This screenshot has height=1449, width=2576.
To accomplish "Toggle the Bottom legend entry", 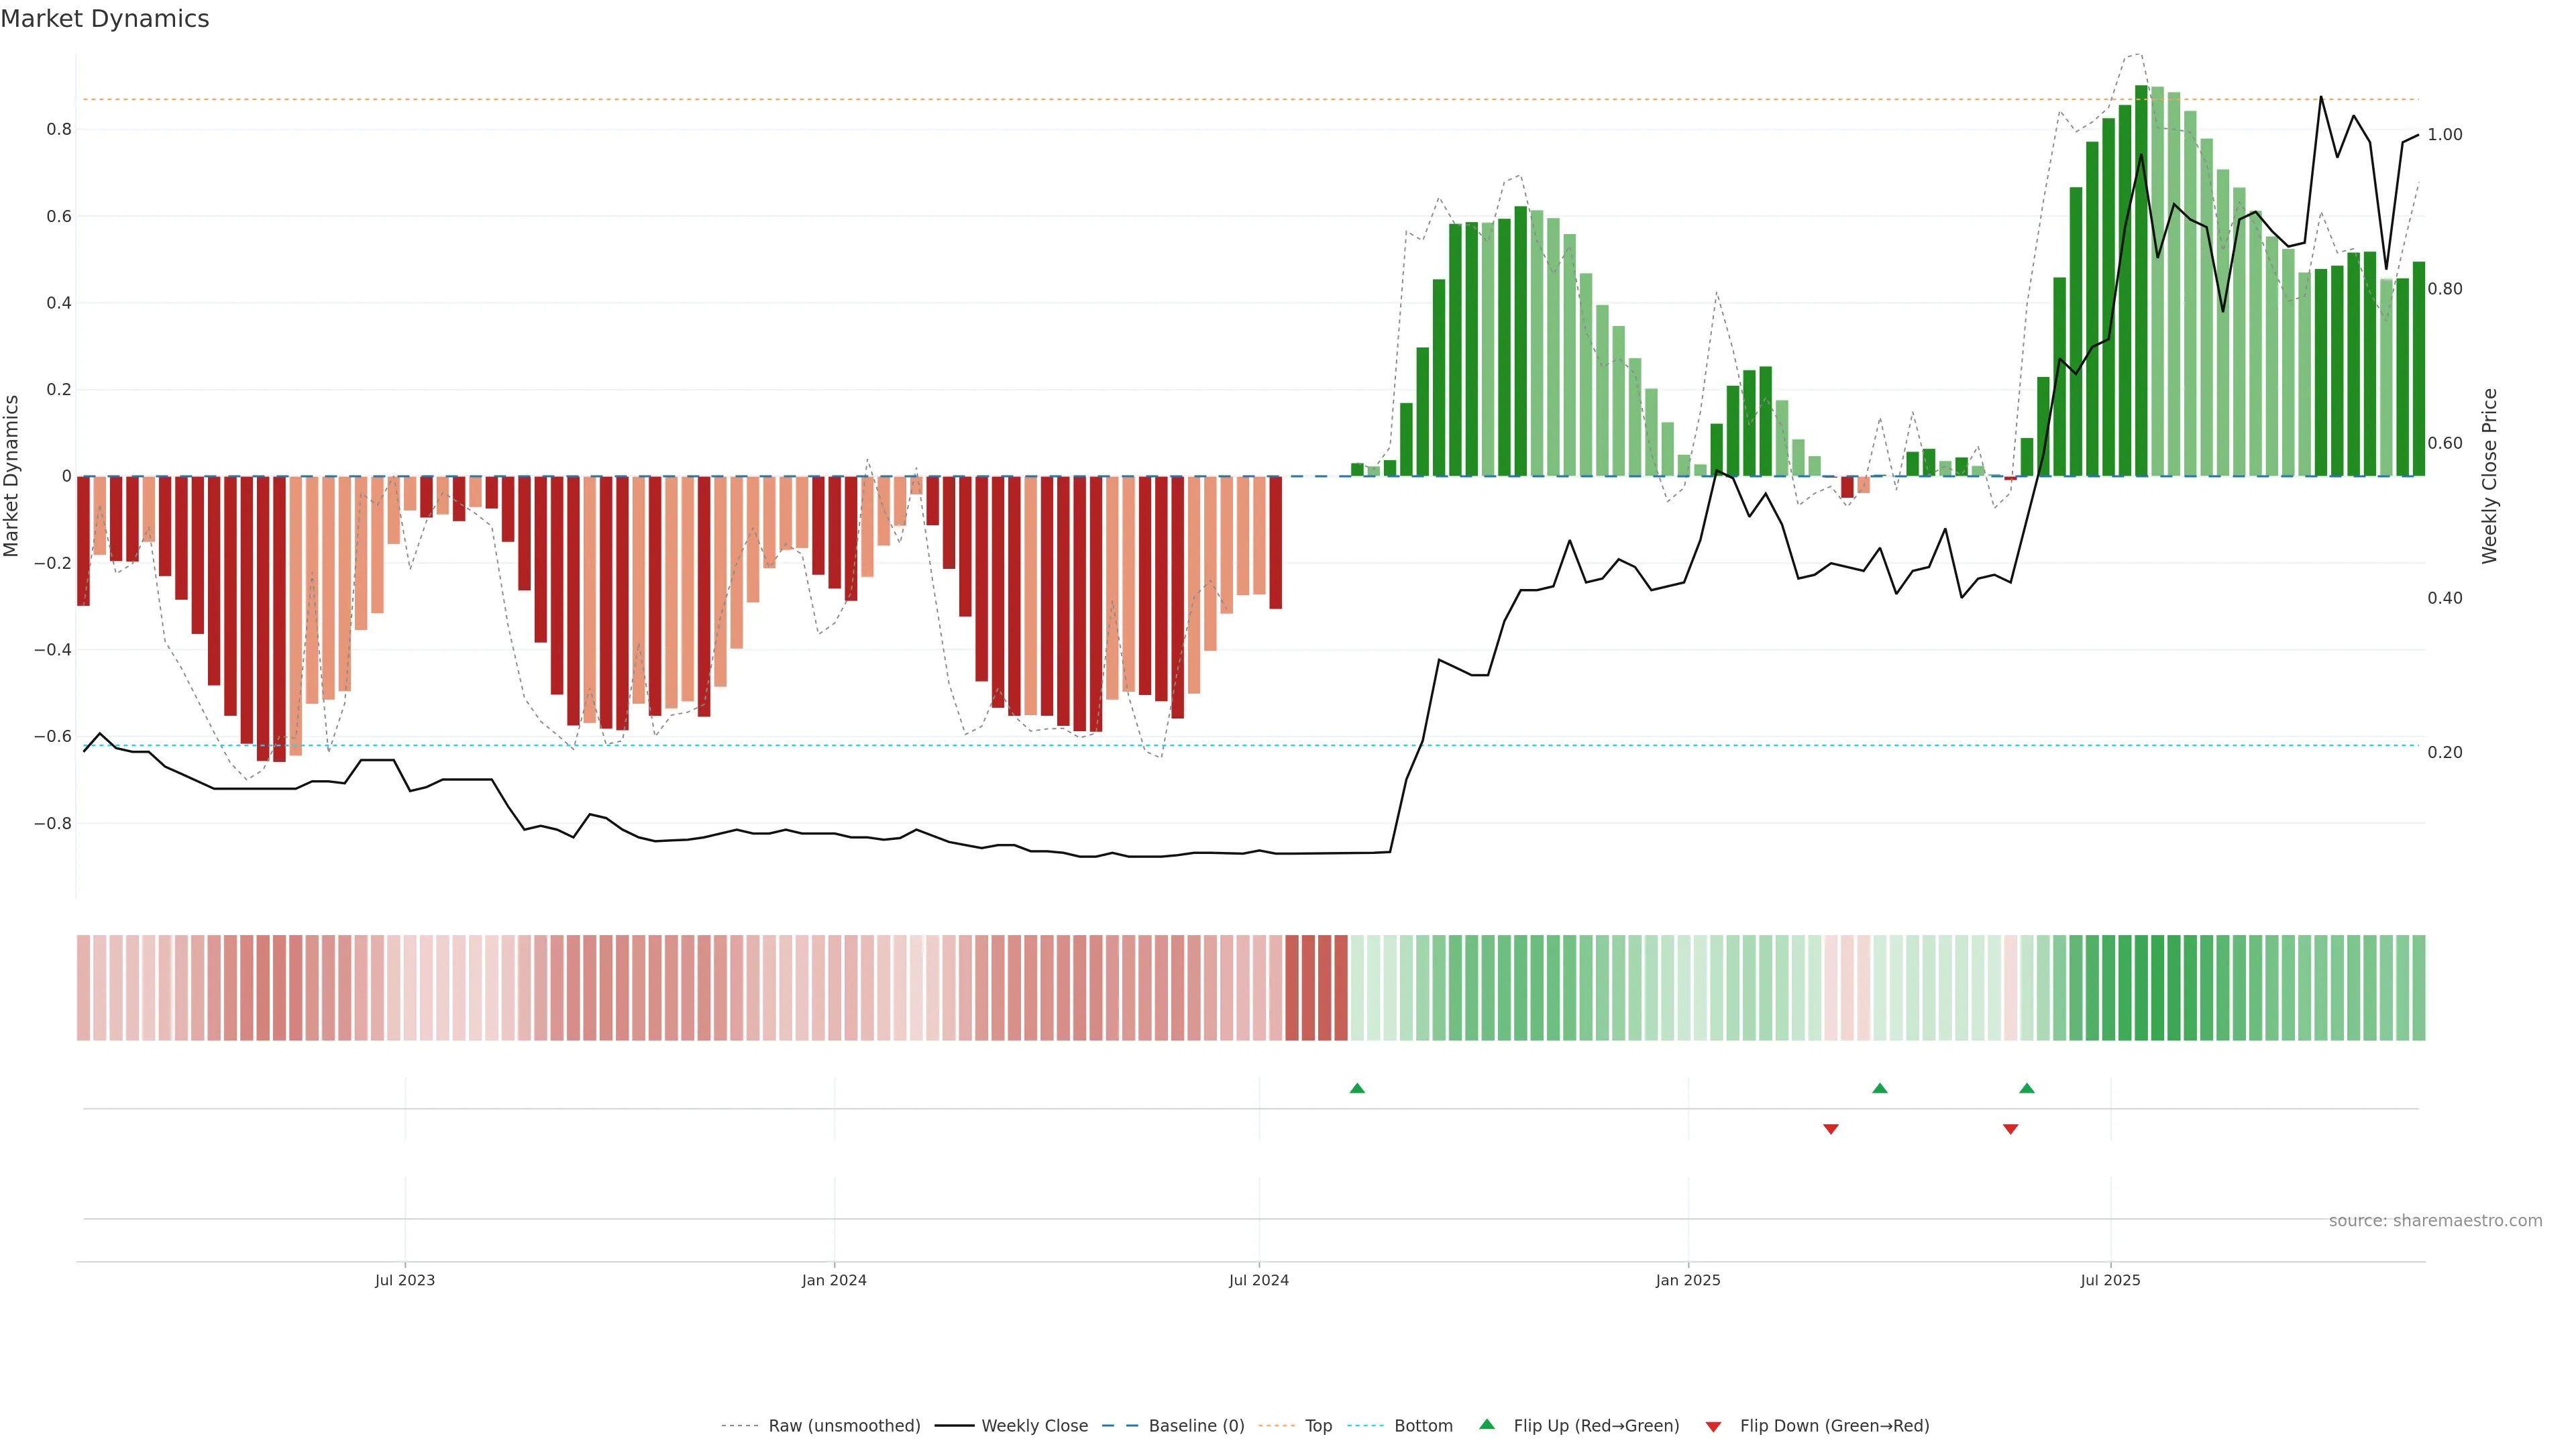I will pyautogui.click(x=1423, y=1426).
